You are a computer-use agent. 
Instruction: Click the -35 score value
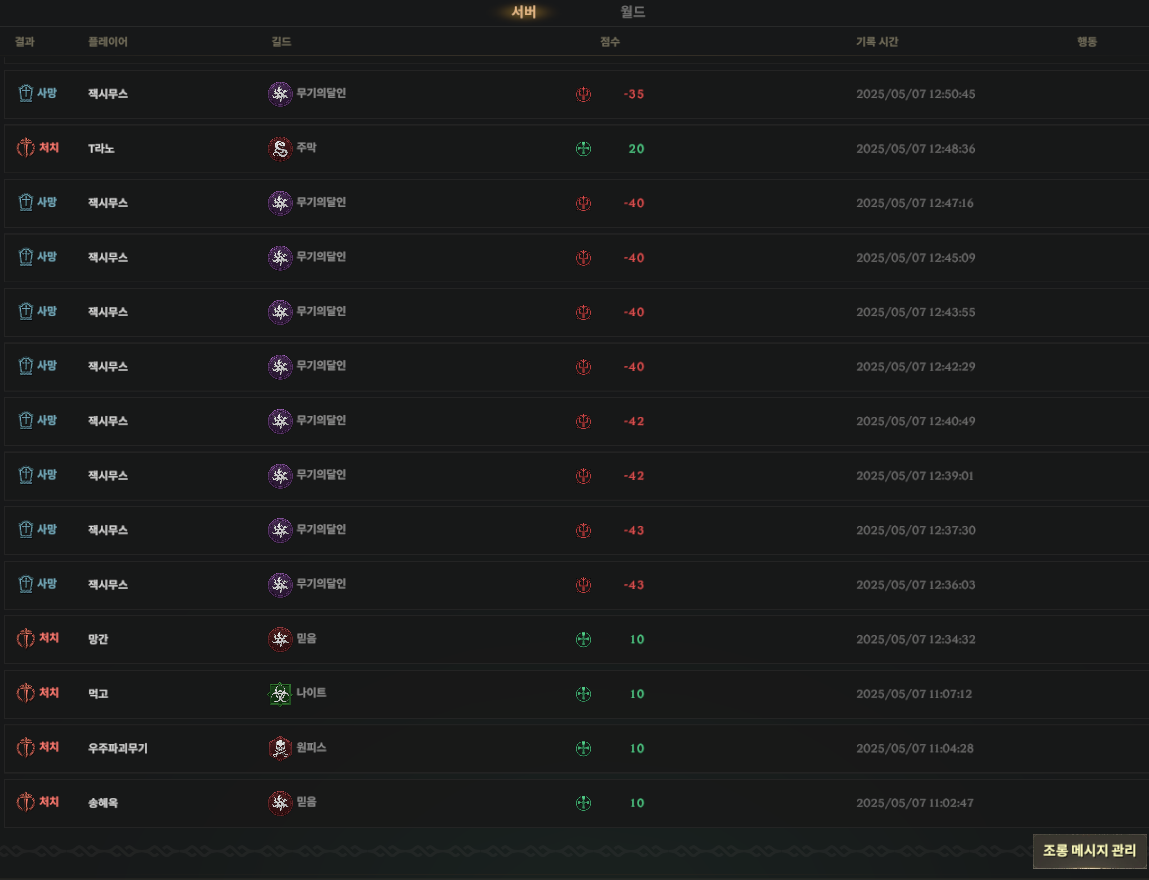click(x=634, y=94)
